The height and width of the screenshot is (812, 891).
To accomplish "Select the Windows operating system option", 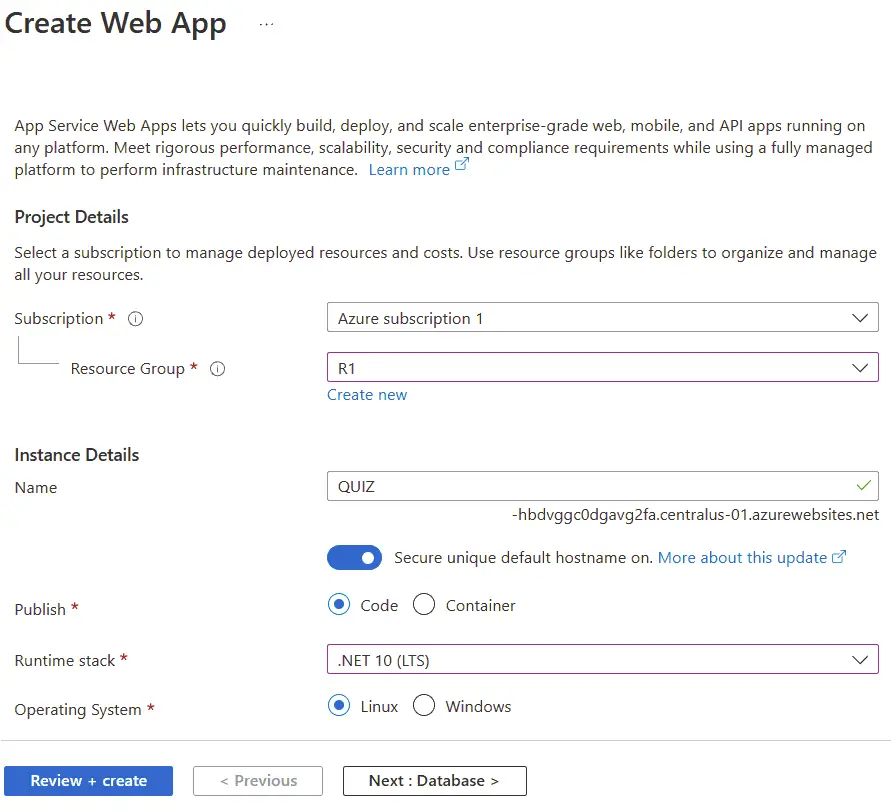I will pos(424,705).
